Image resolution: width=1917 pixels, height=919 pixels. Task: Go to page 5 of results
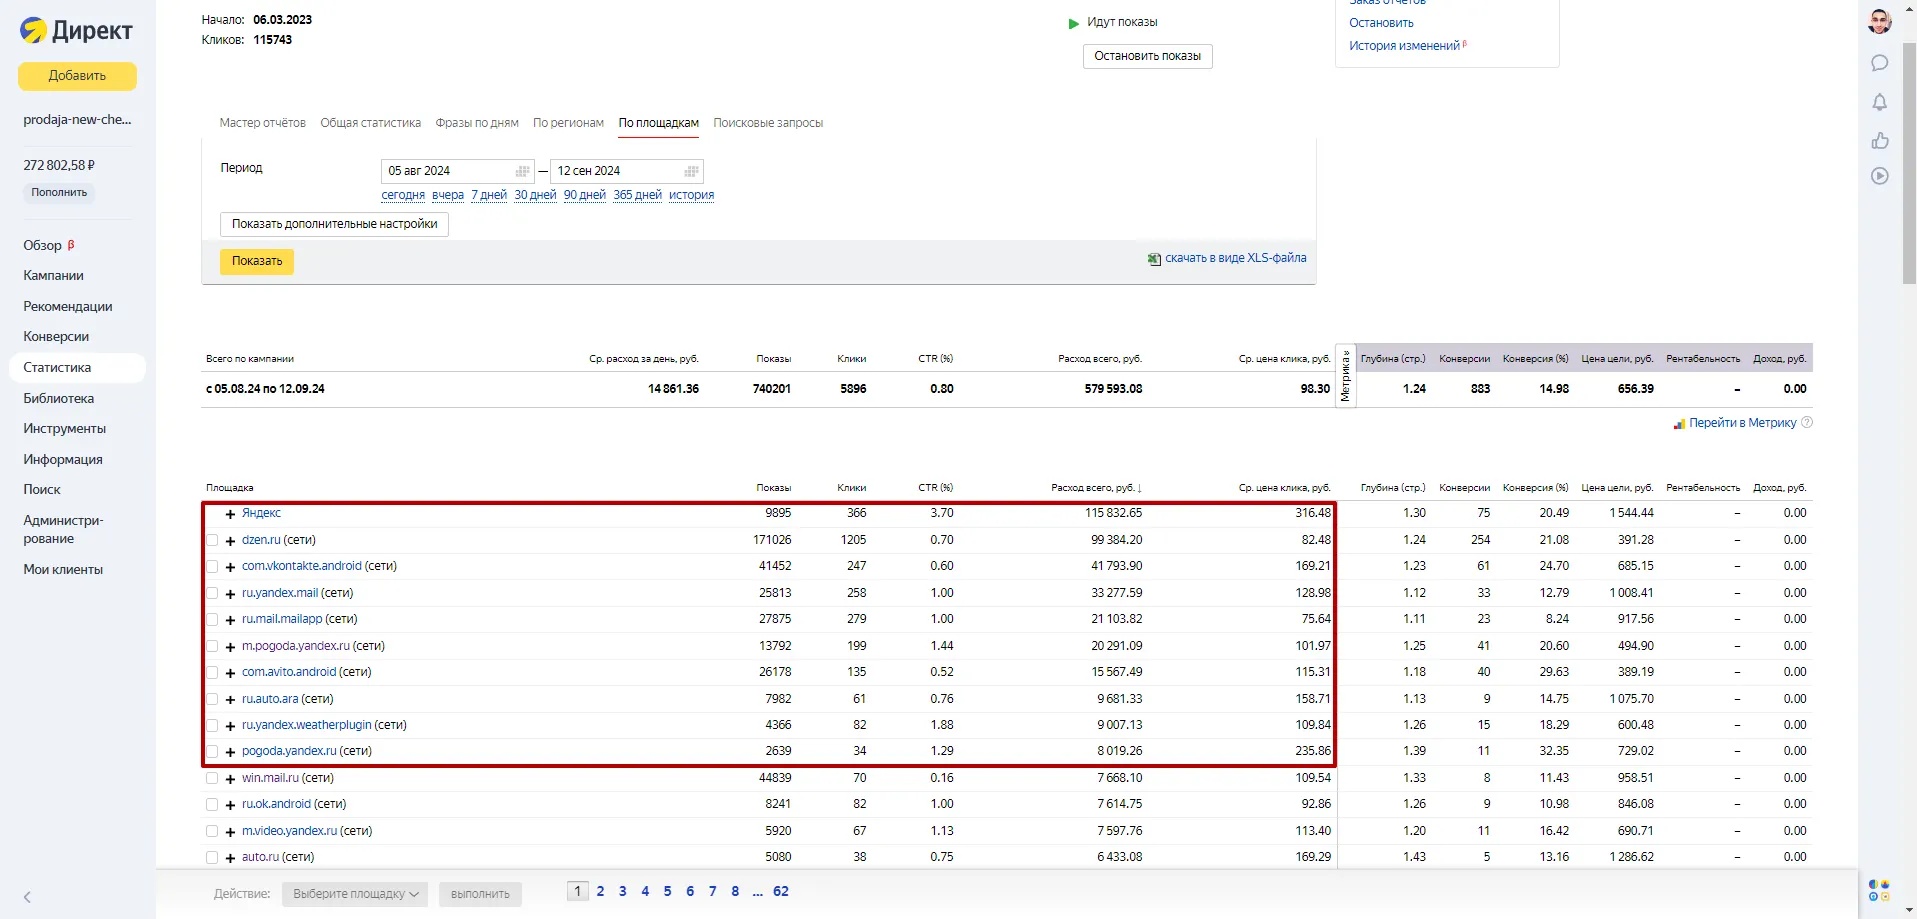click(x=667, y=891)
